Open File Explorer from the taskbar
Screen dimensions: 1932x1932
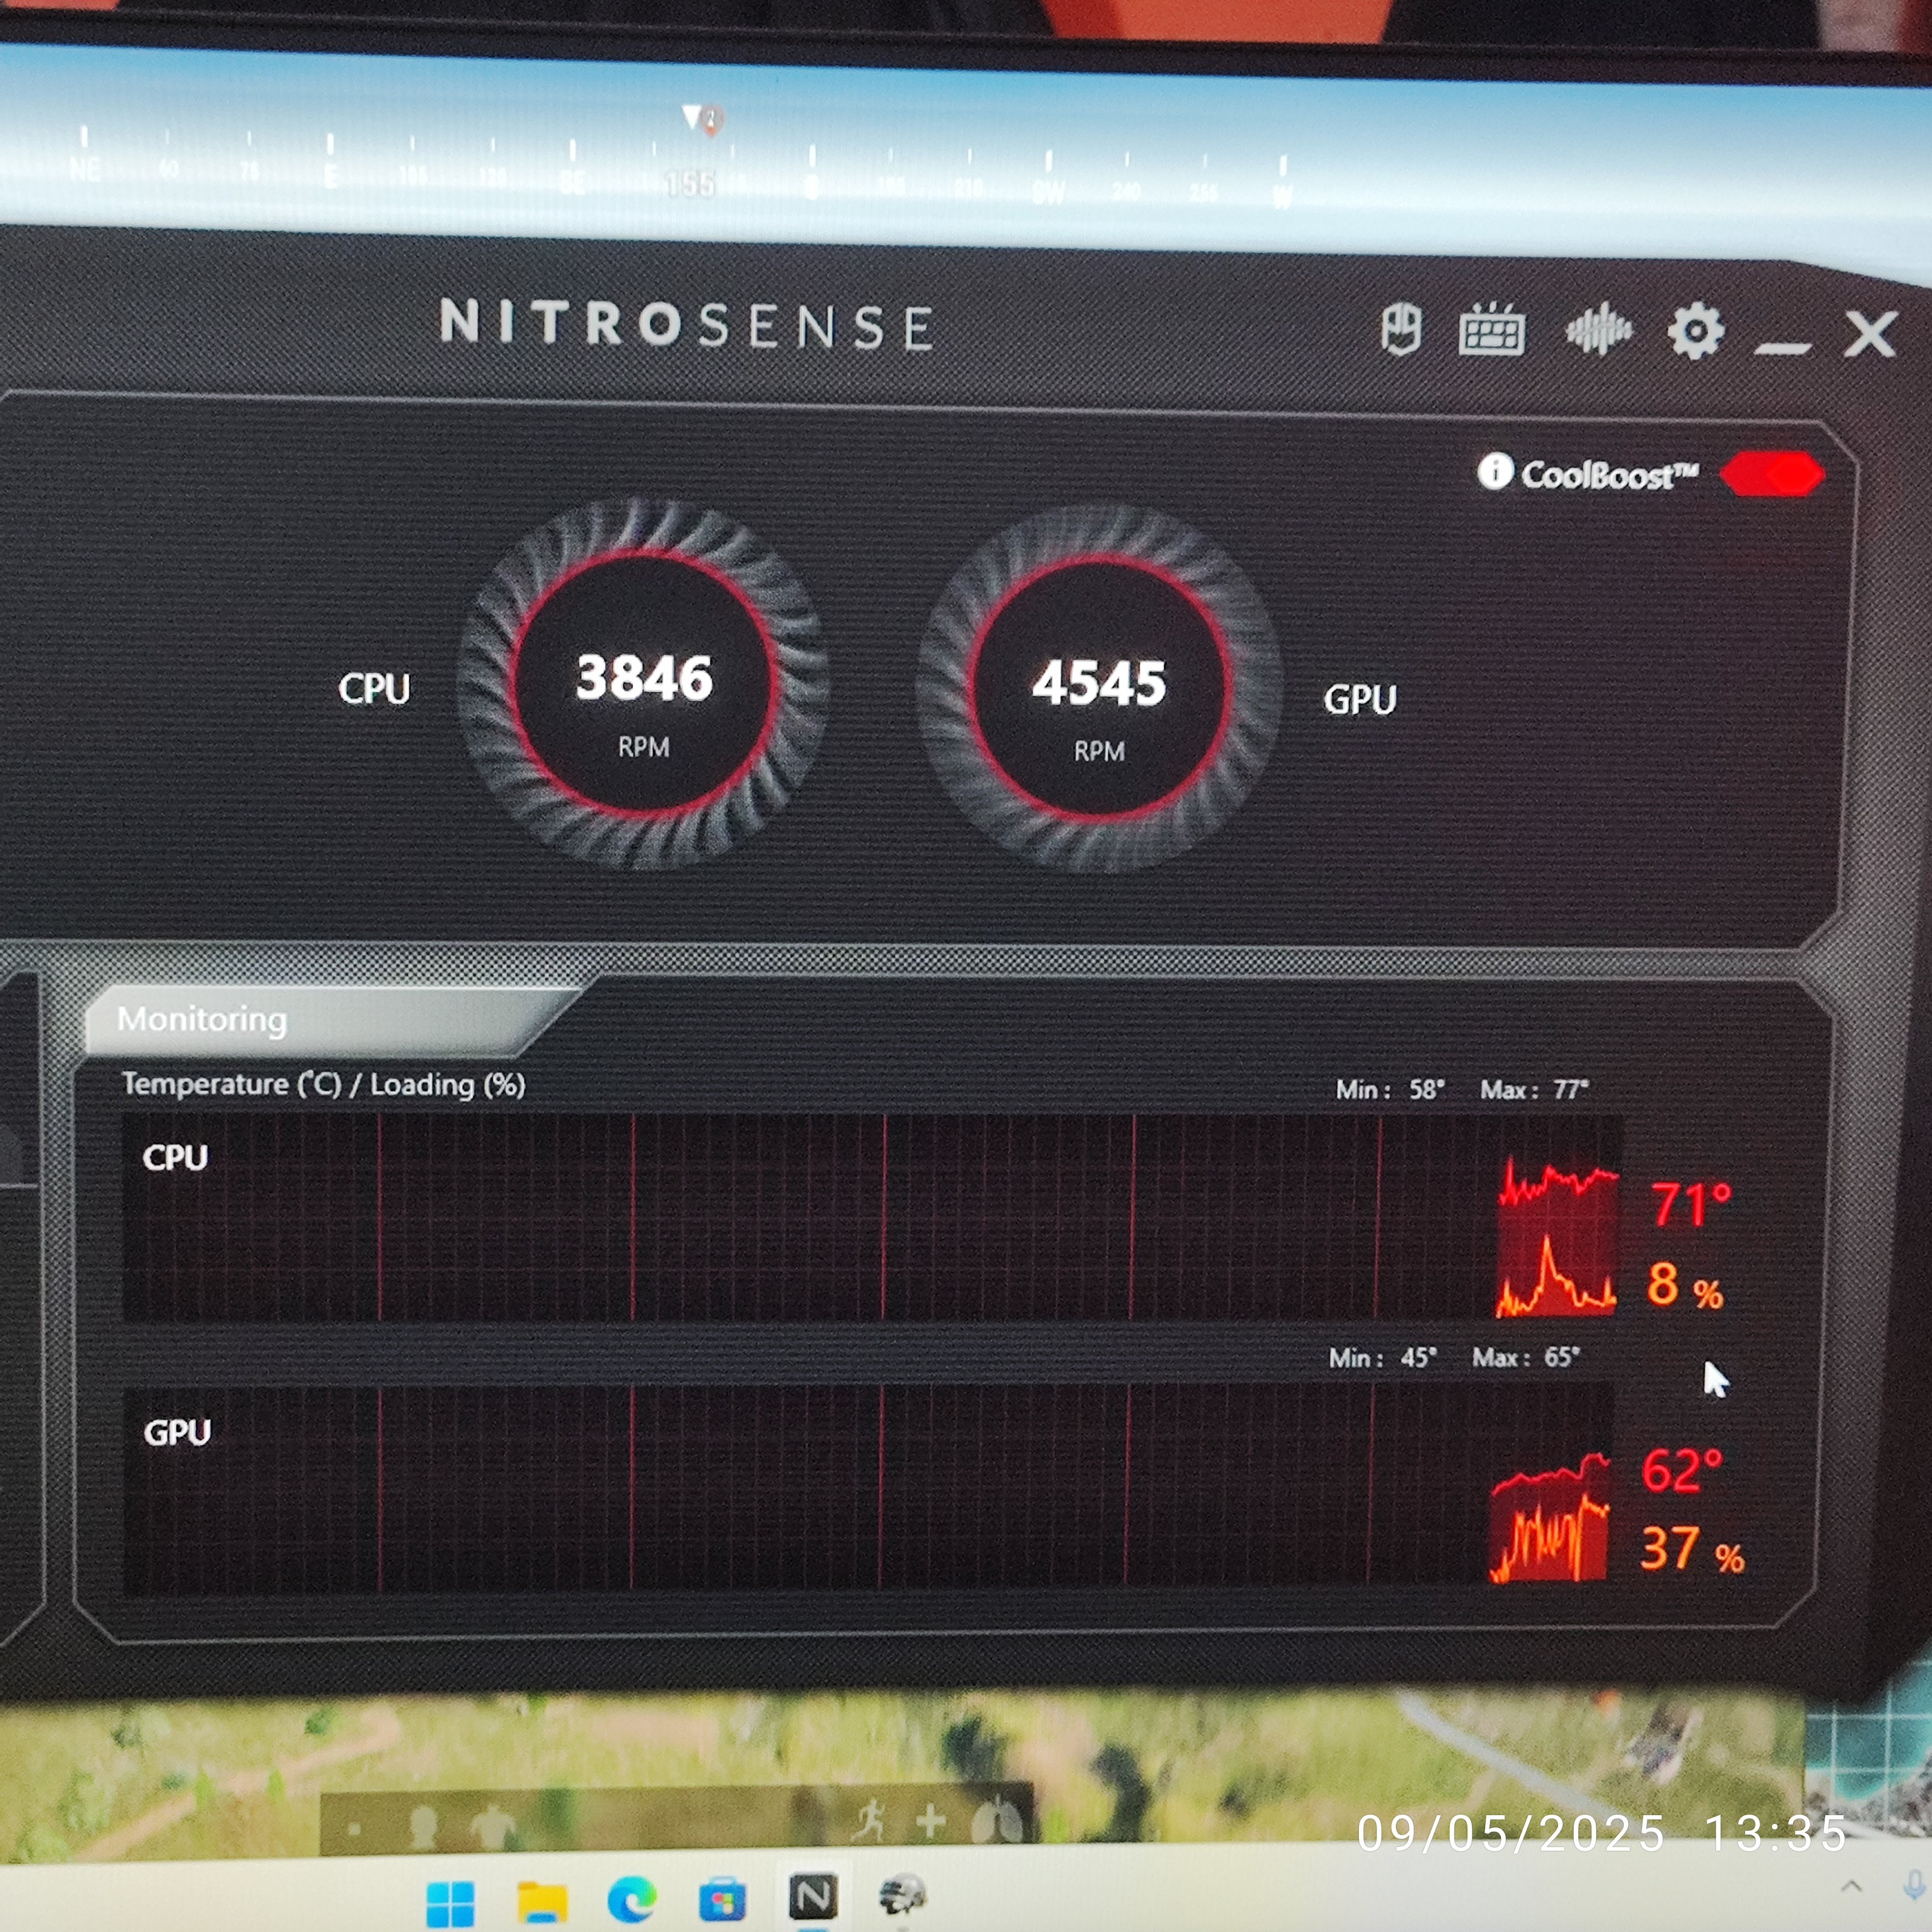point(542,1902)
